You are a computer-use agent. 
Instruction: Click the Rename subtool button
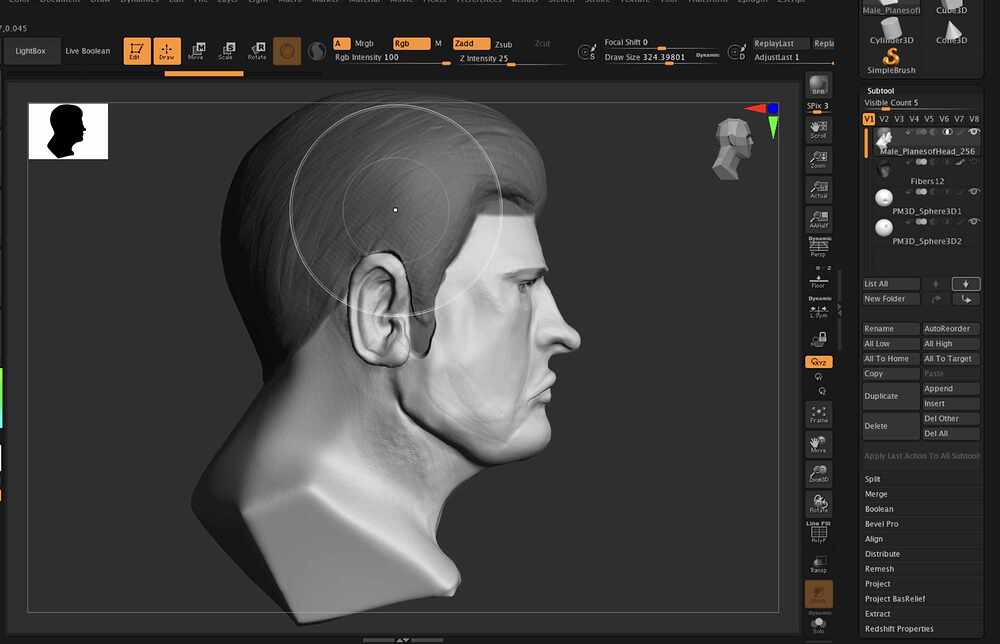click(x=890, y=328)
